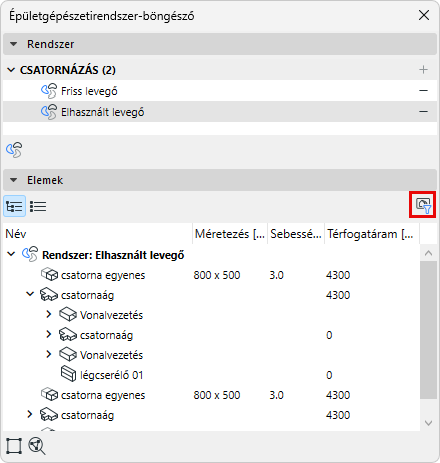This screenshot has width=440, height=463.
Task: Click the expanded csatornaág branch icon
Action: (x=49, y=295)
